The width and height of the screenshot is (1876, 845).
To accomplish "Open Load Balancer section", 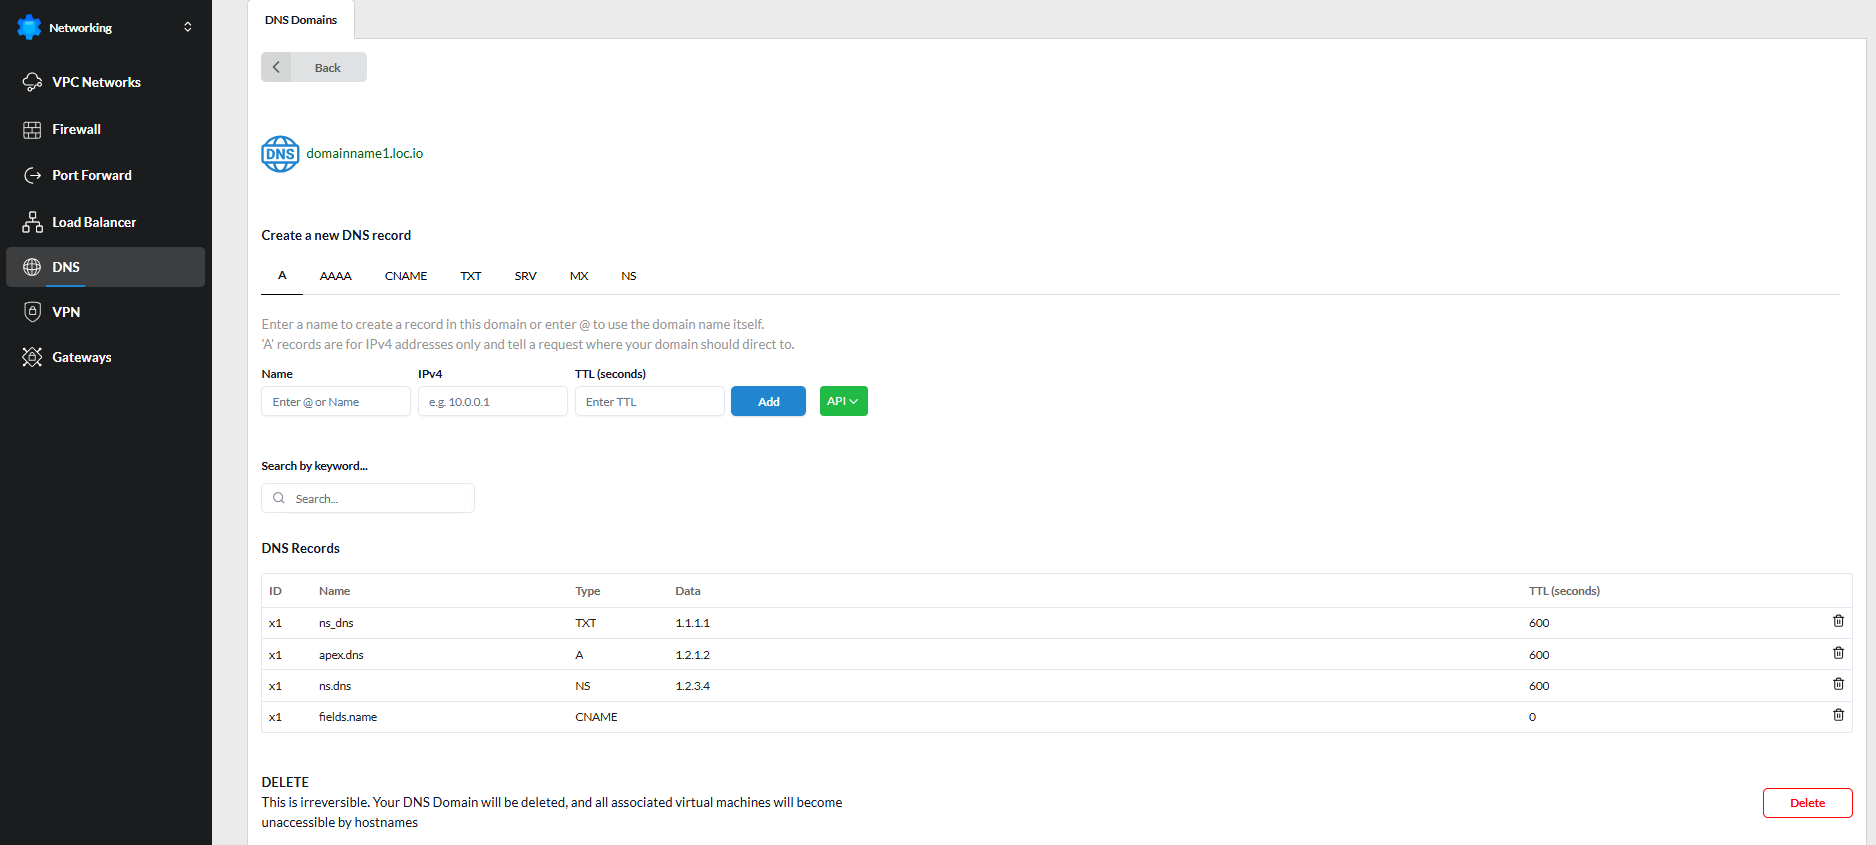I will 93,222.
